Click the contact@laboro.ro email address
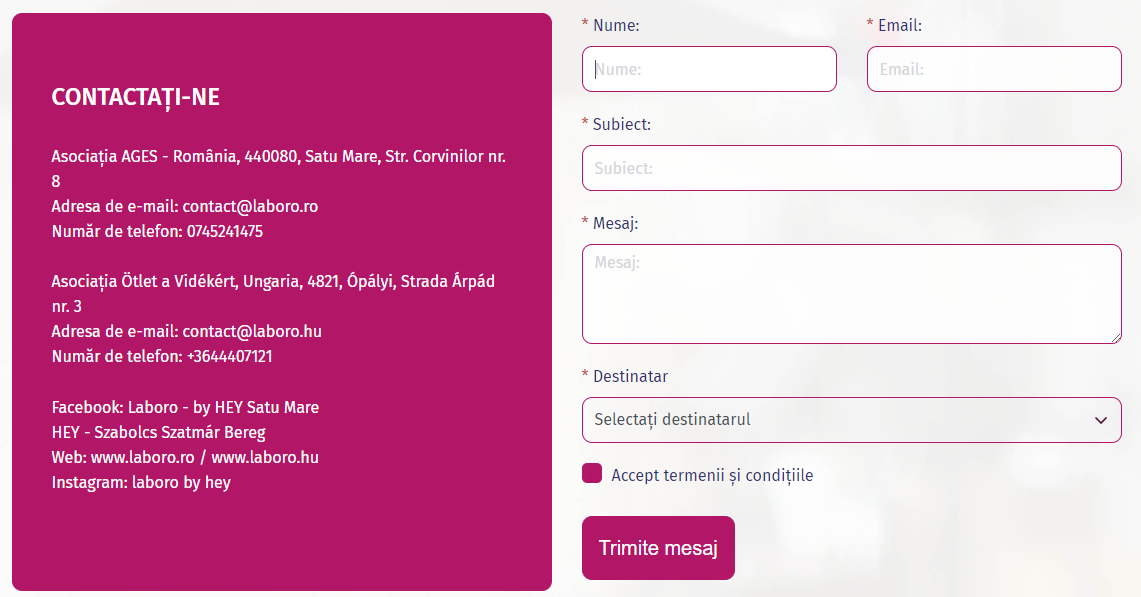The width and height of the screenshot is (1141, 597). pyautogui.click(x=250, y=206)
